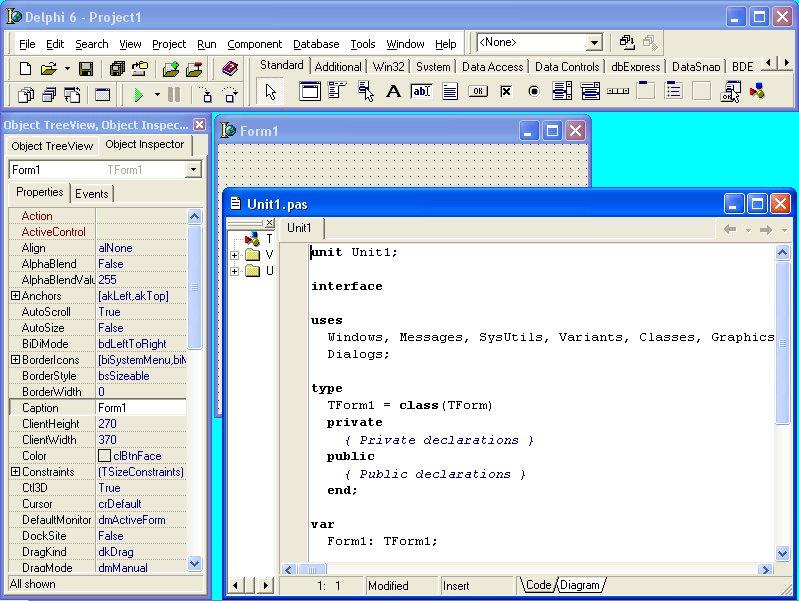Select the arrow pointer palette tool
Viewport: 799px width, 601px height.
pyautogui.click(x=270, y=92)
